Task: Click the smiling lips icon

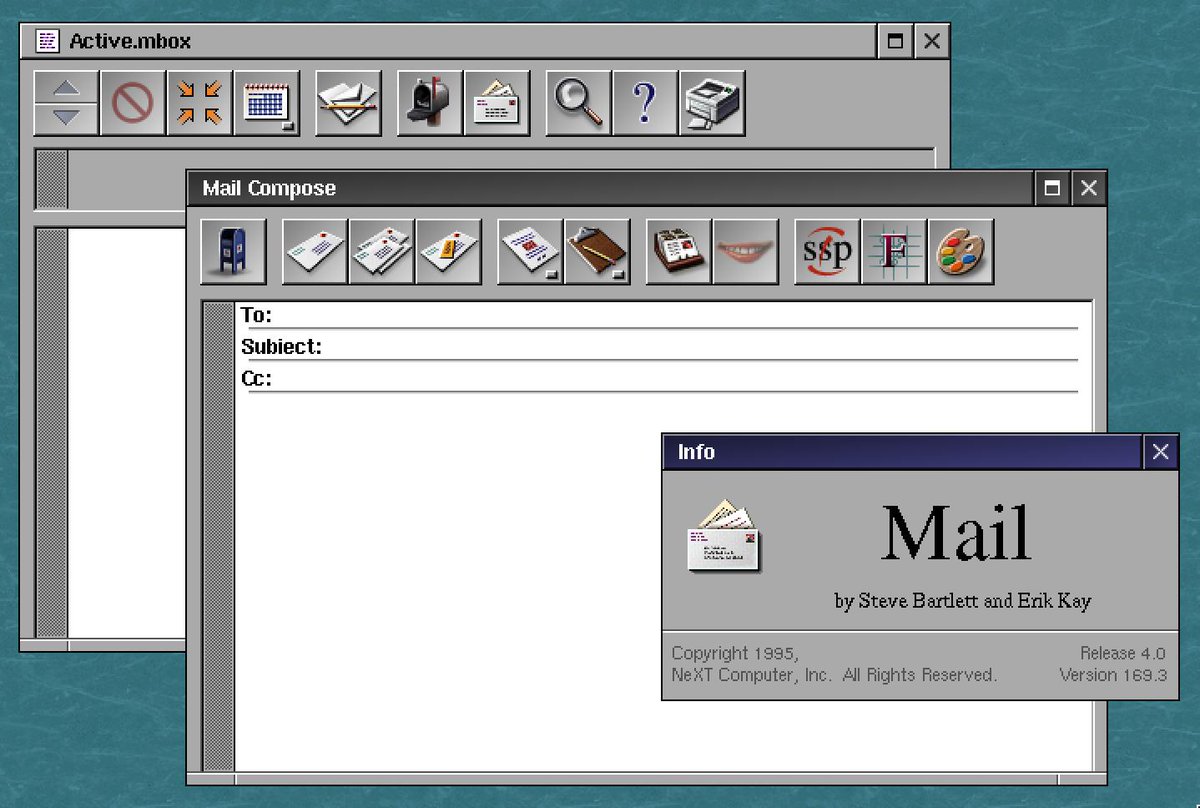Action: 746,252
